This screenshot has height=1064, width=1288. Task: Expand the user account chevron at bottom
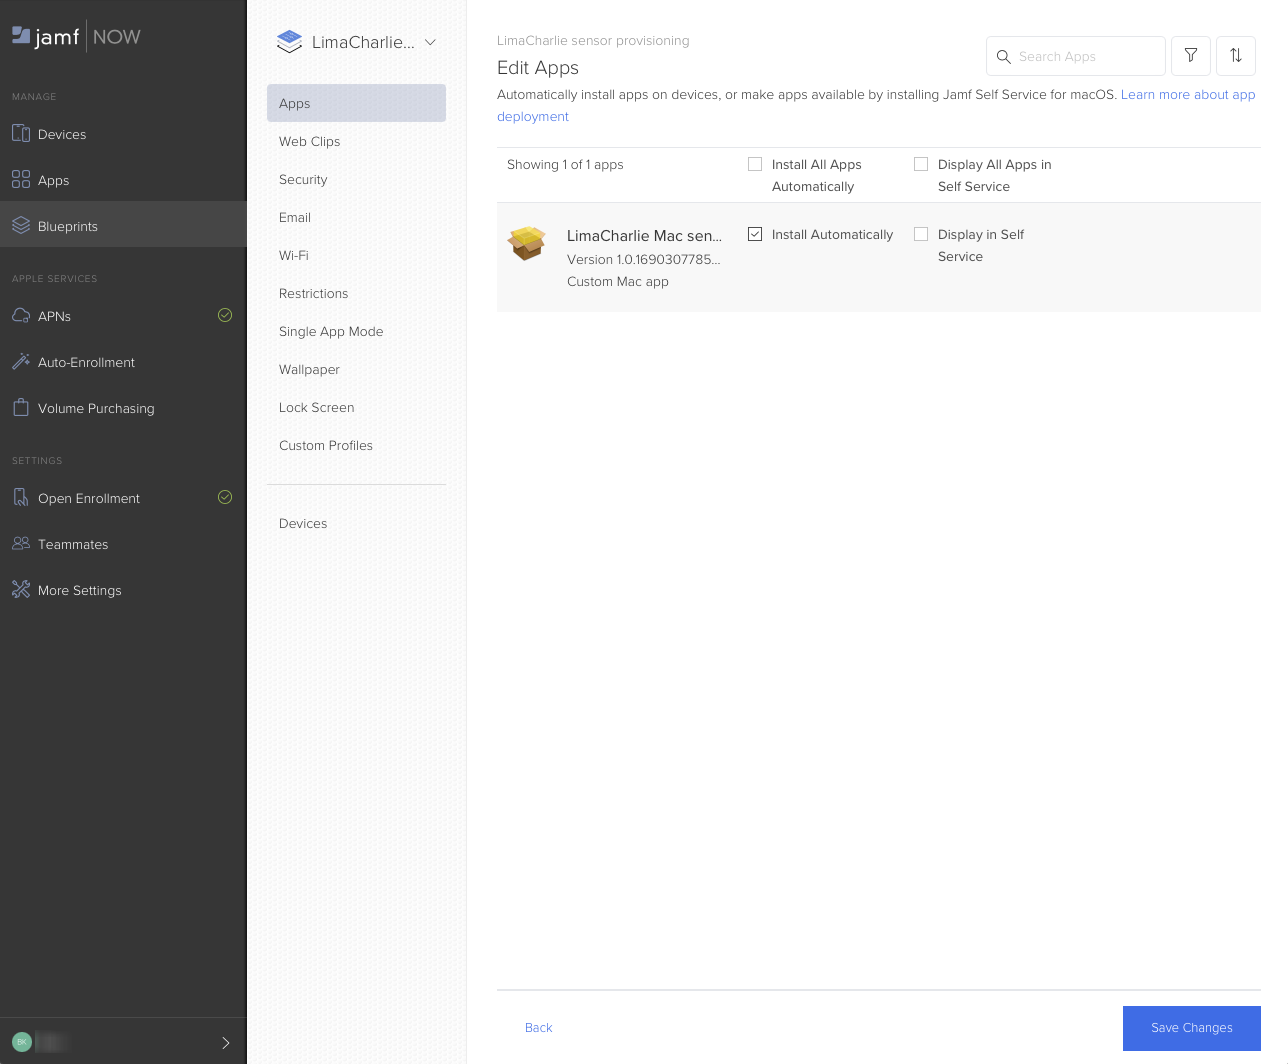pyautogui.click(x=225, y=1043)
